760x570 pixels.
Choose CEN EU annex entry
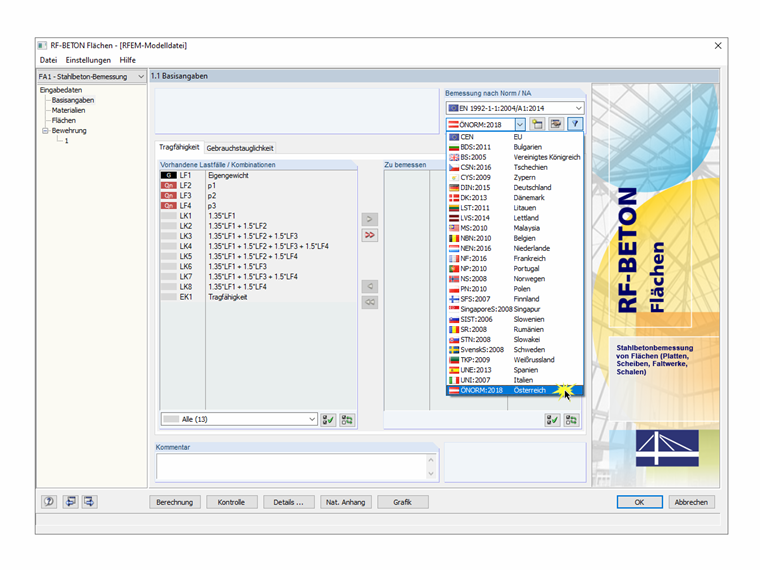pyautogui.click(x=514, y=137)
